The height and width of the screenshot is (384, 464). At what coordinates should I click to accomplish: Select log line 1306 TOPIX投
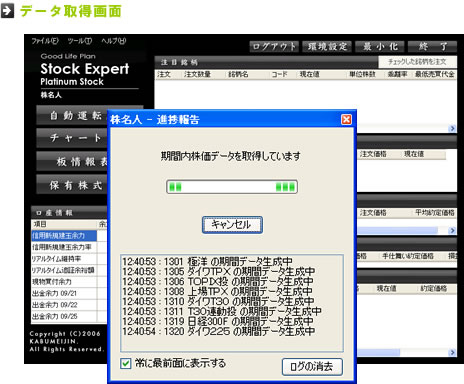tap(218, 282)
